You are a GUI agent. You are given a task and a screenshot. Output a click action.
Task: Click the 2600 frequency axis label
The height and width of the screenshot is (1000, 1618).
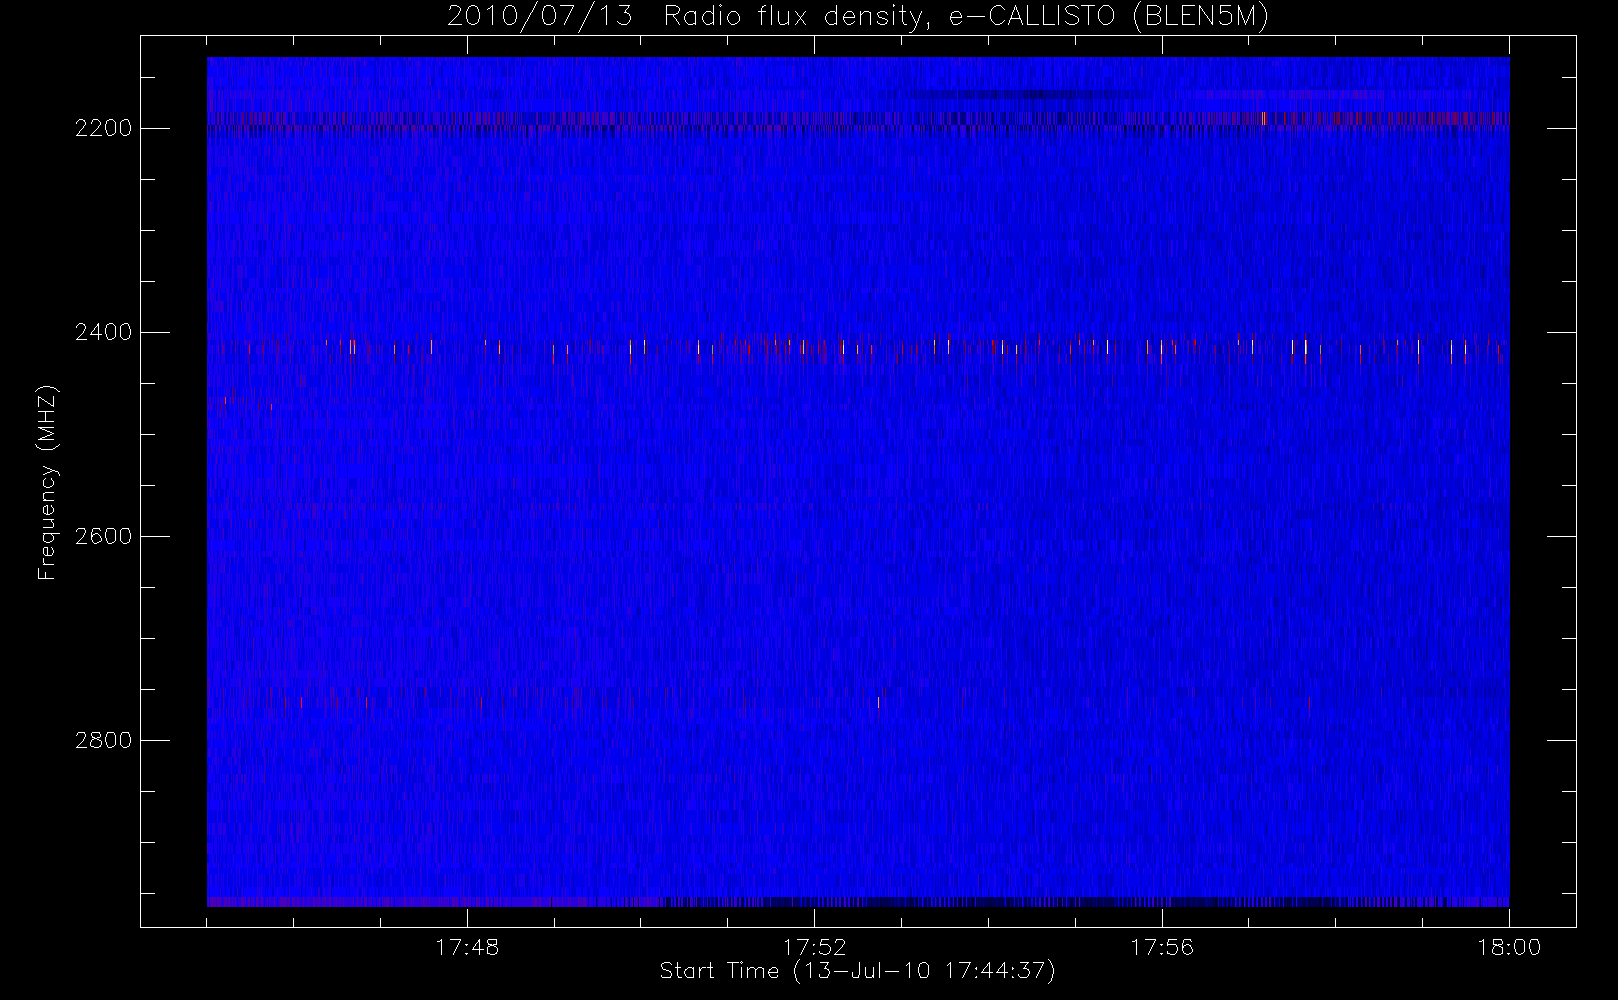(x=103, y=537)
